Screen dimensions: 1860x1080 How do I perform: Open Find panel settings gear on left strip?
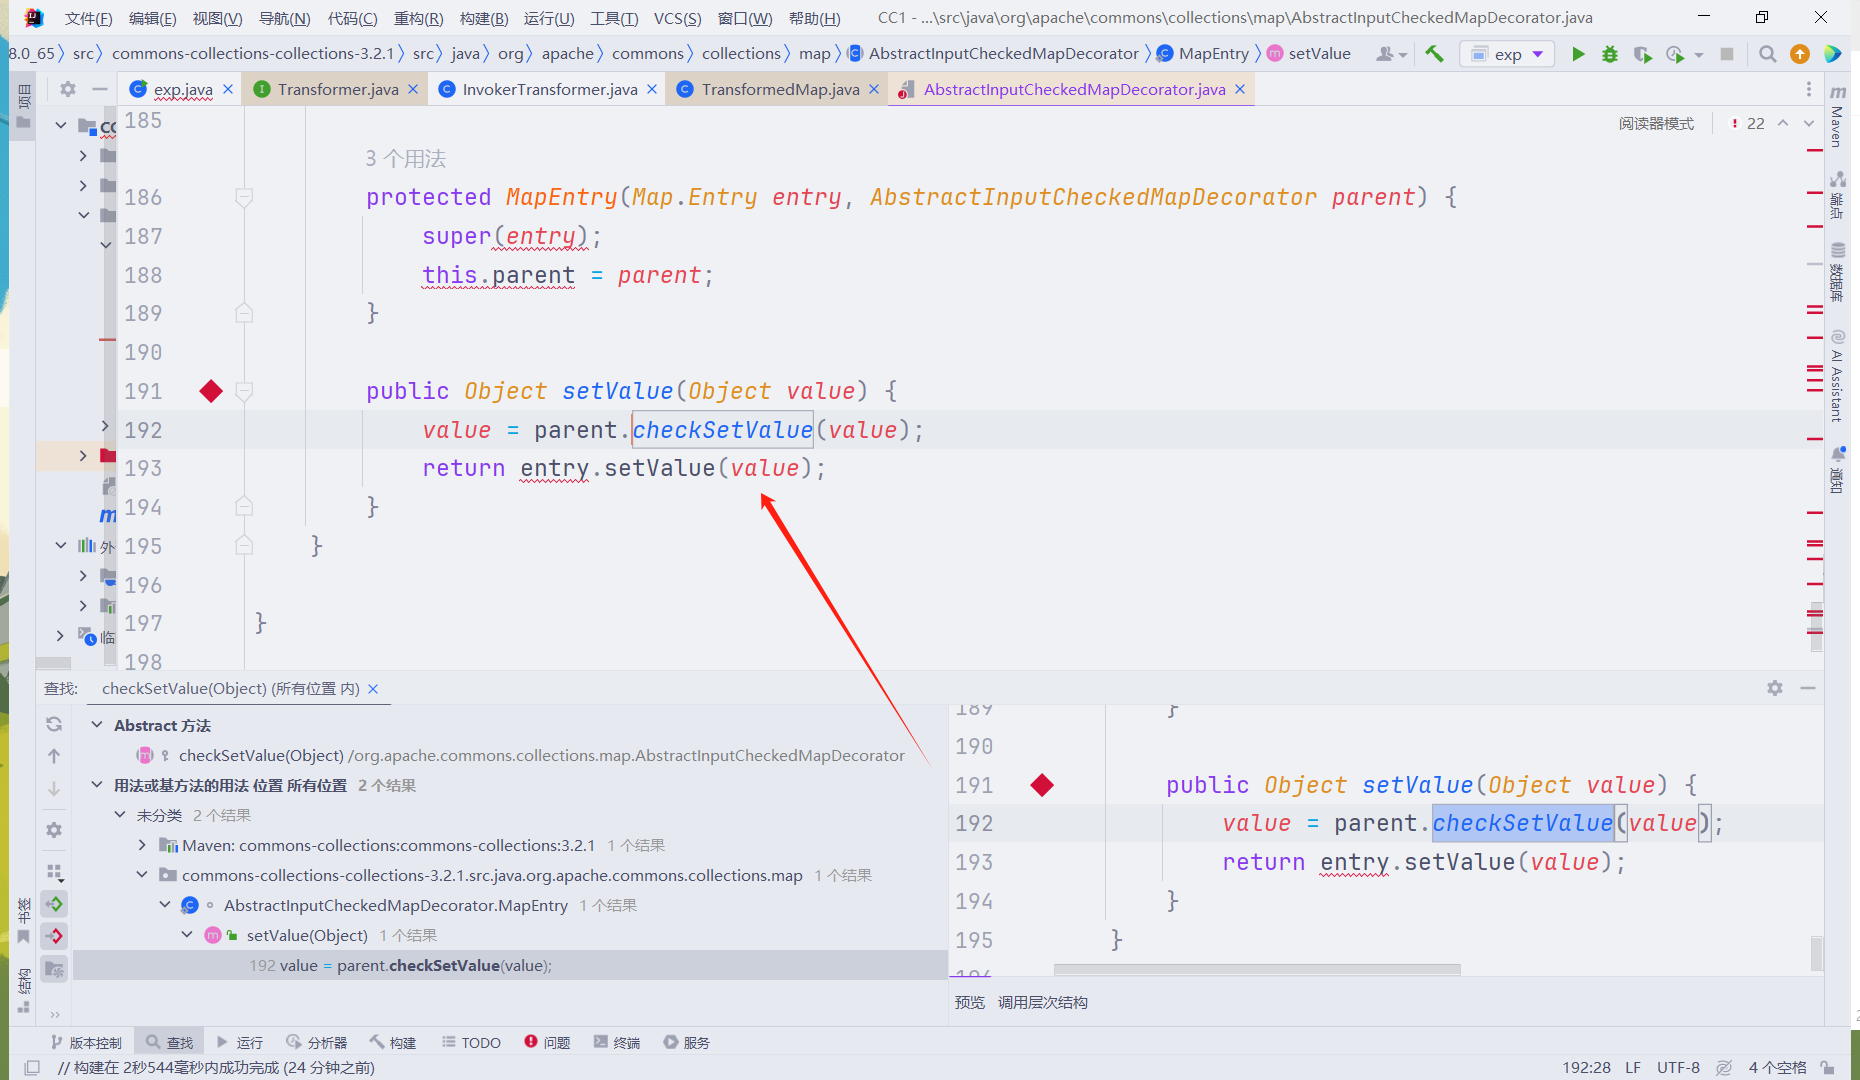[x=54, y=830]
